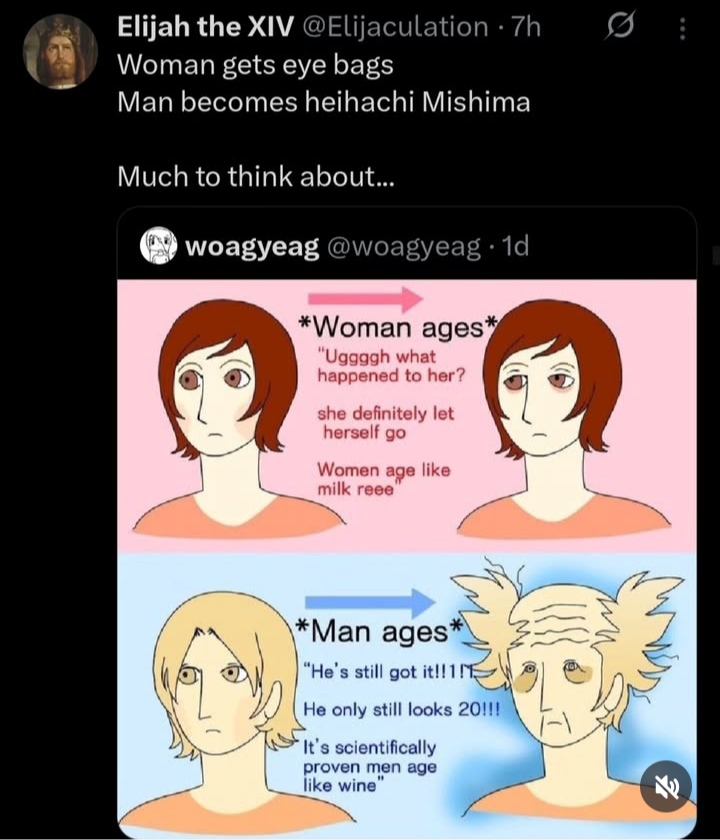Open the three-dot more options menu

coord(682,28)
